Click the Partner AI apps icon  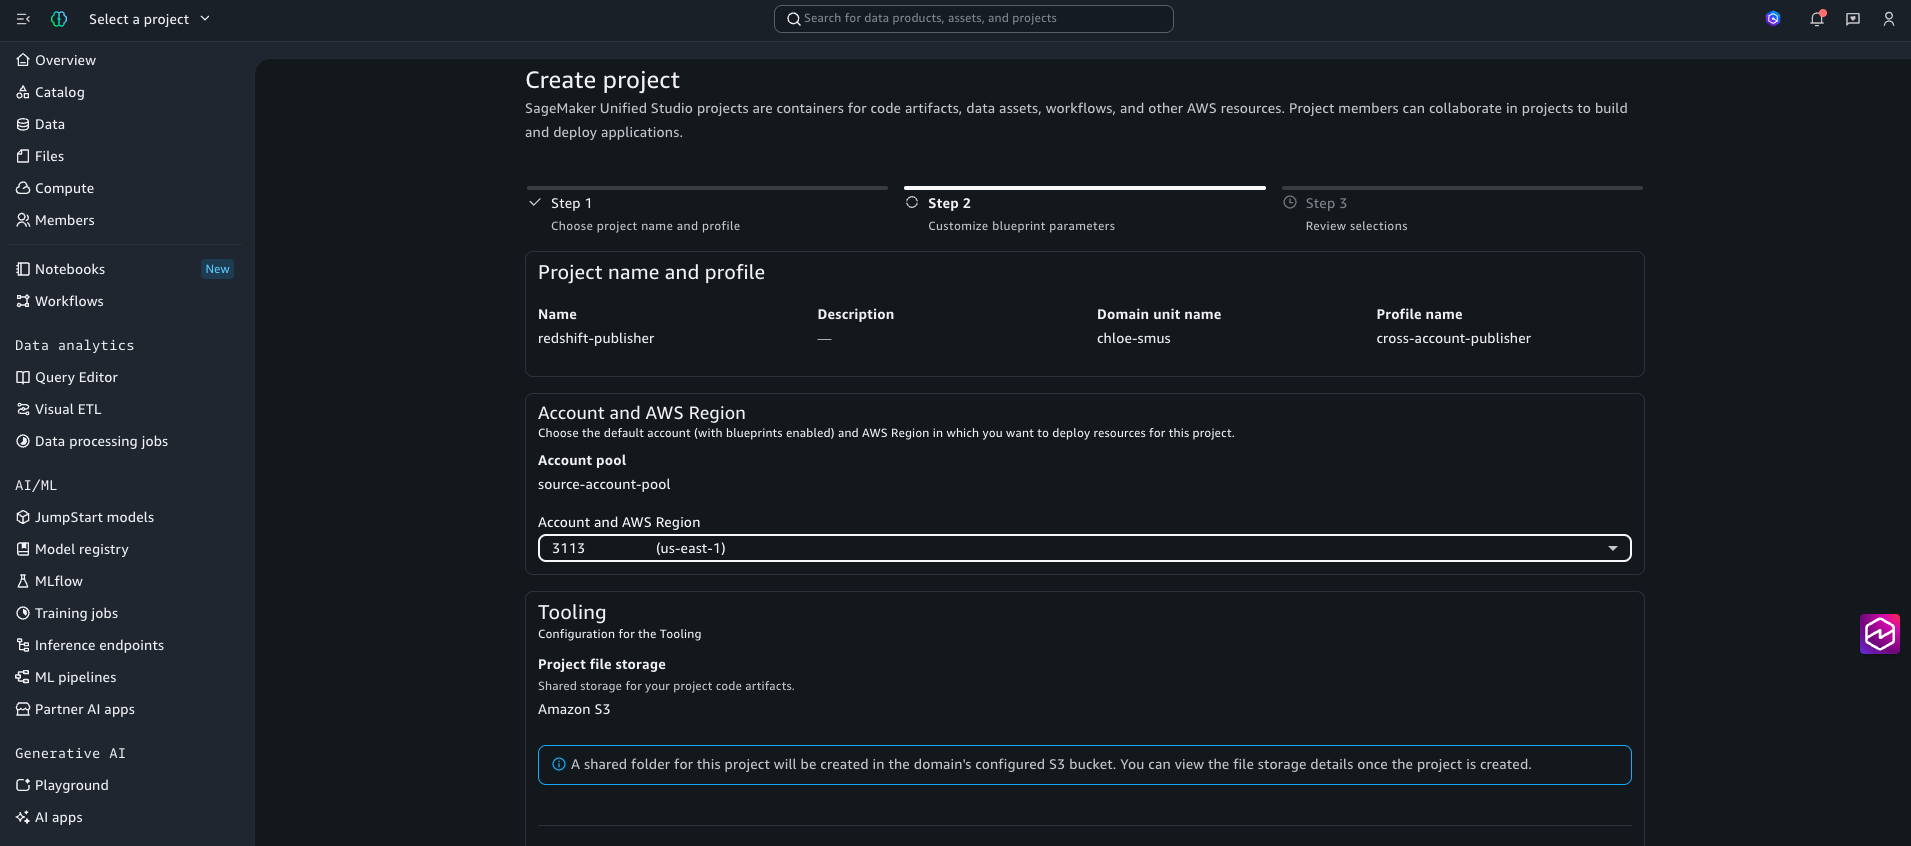pos(23,709)
